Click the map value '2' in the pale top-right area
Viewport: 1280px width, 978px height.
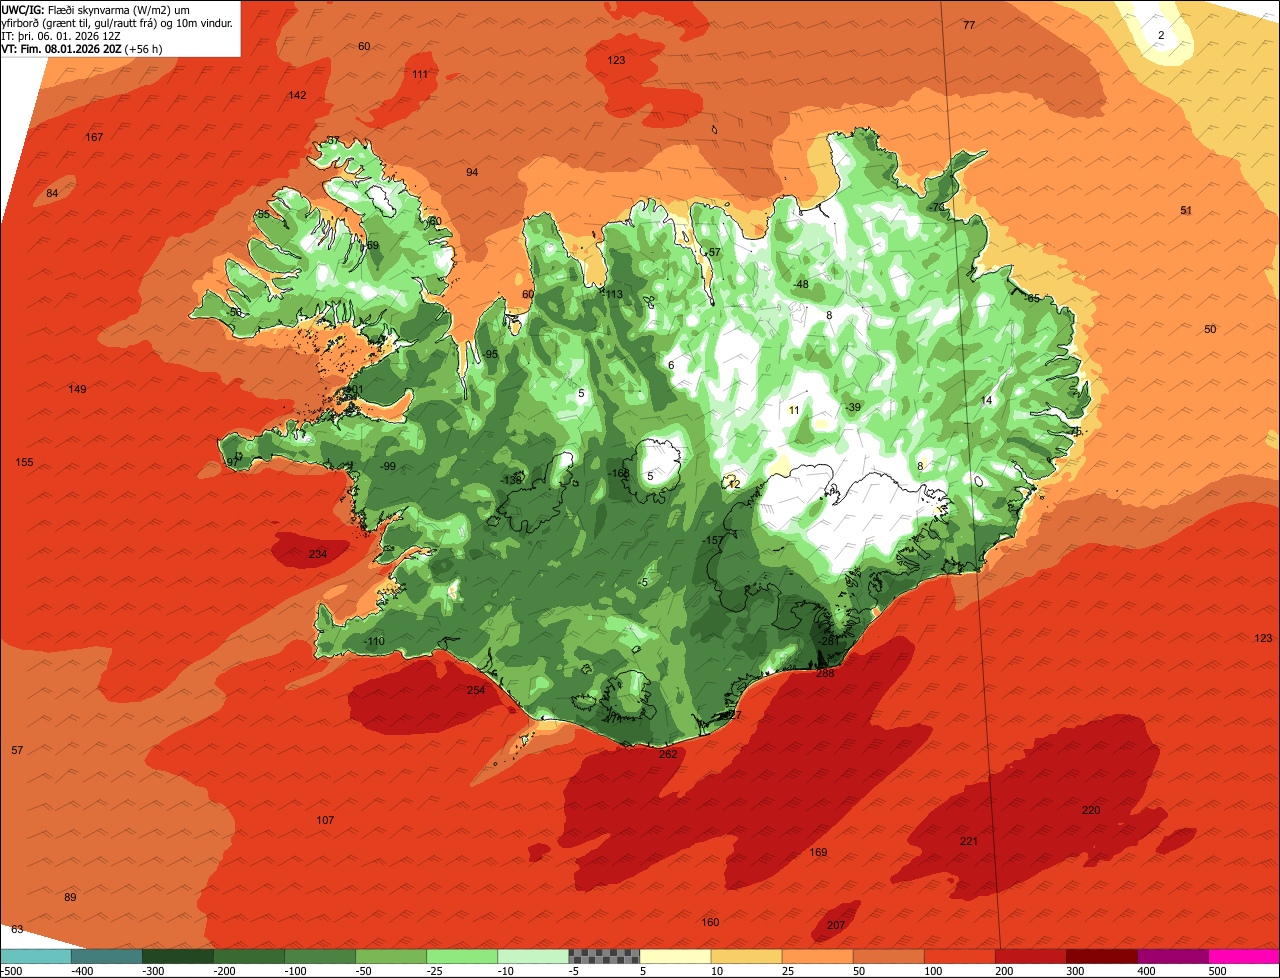[x=1161, y=36]
